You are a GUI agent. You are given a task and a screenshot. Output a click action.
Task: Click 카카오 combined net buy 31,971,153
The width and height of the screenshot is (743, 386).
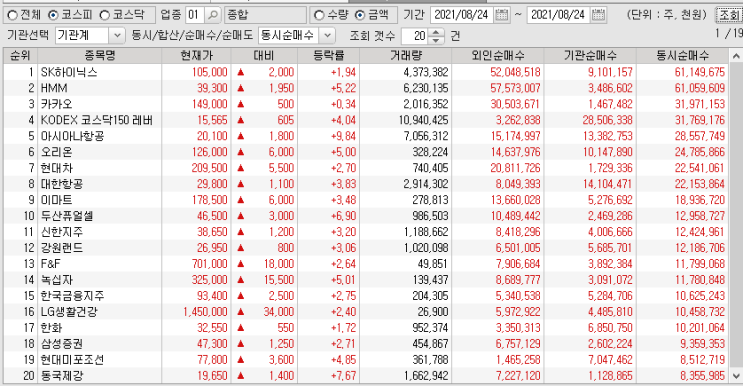pyautogui.click(x=700, y=104)
